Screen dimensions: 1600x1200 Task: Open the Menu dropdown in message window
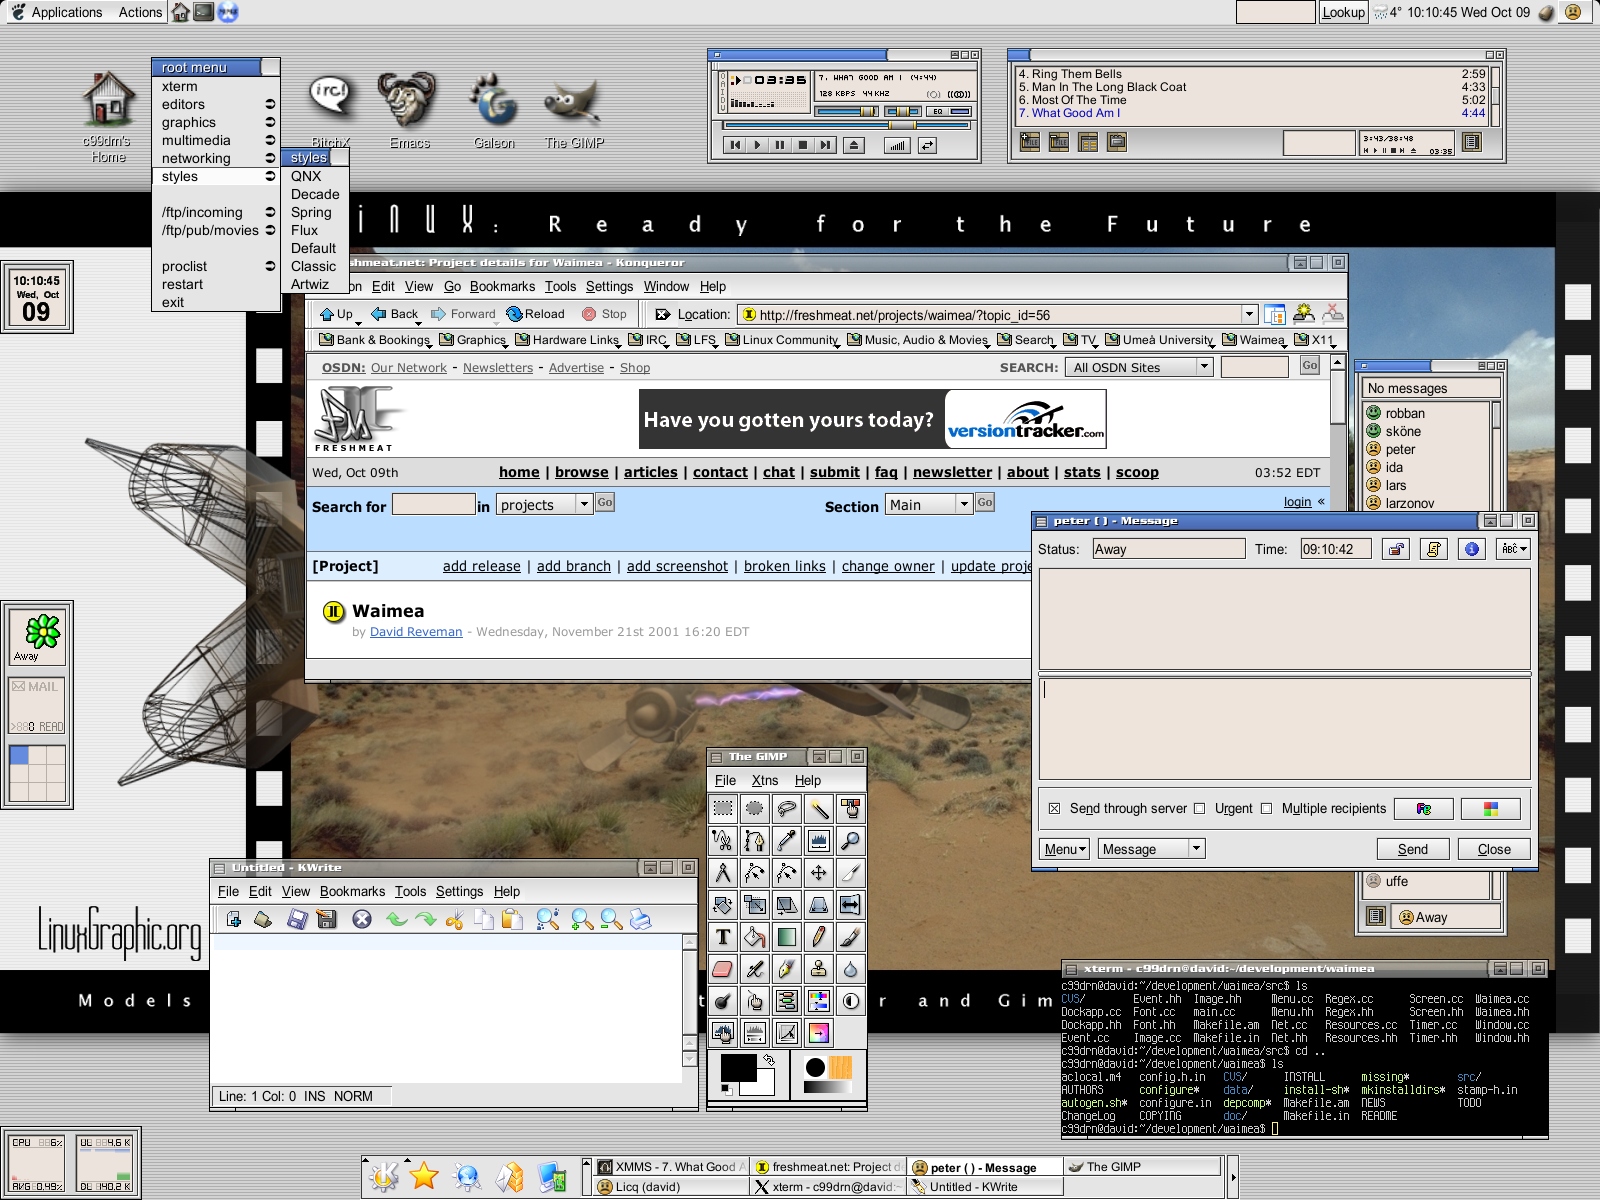tap(1064, 849)
